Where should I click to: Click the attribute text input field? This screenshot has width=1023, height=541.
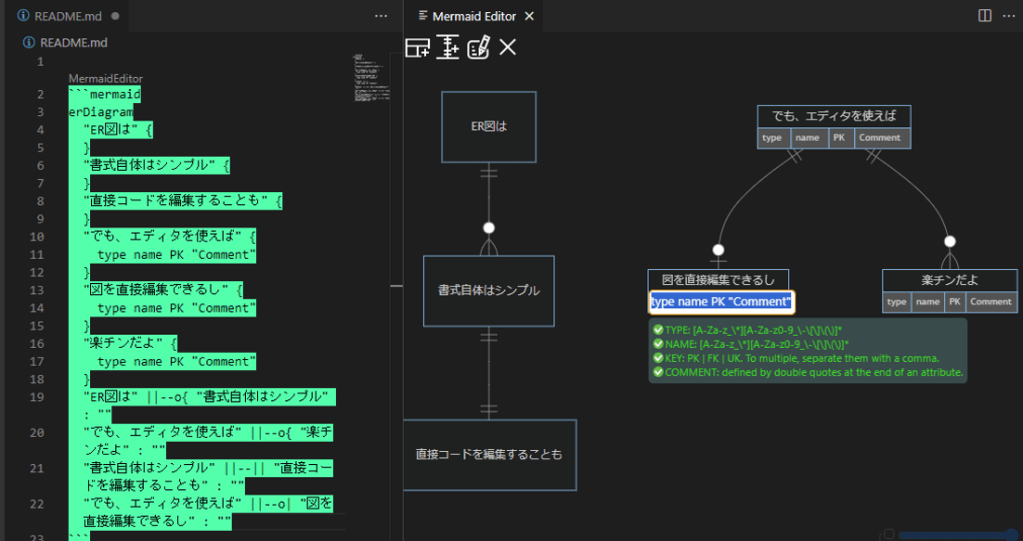coord(721,301)
